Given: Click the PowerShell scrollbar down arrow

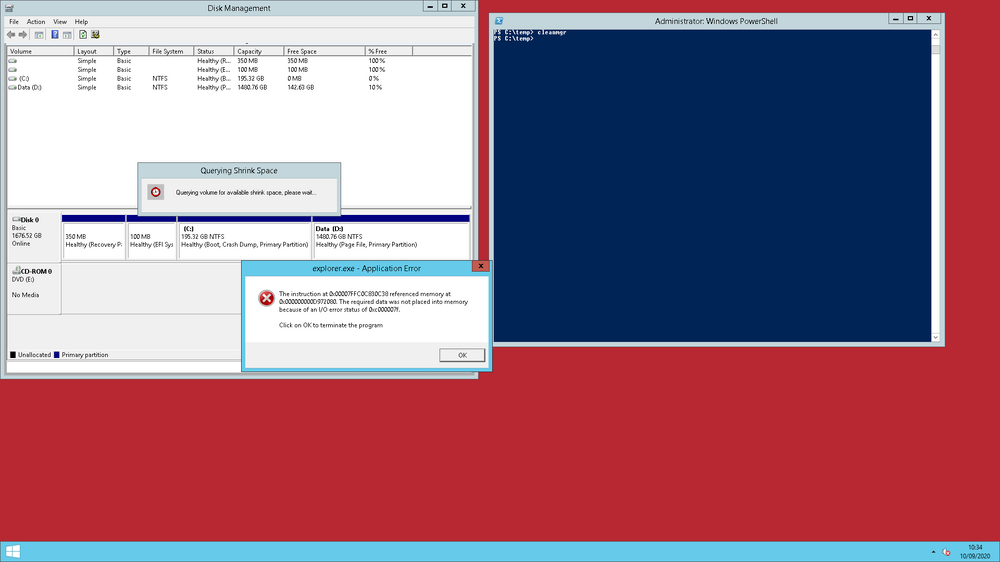Looking at the screenshot, I should (936, 337).
